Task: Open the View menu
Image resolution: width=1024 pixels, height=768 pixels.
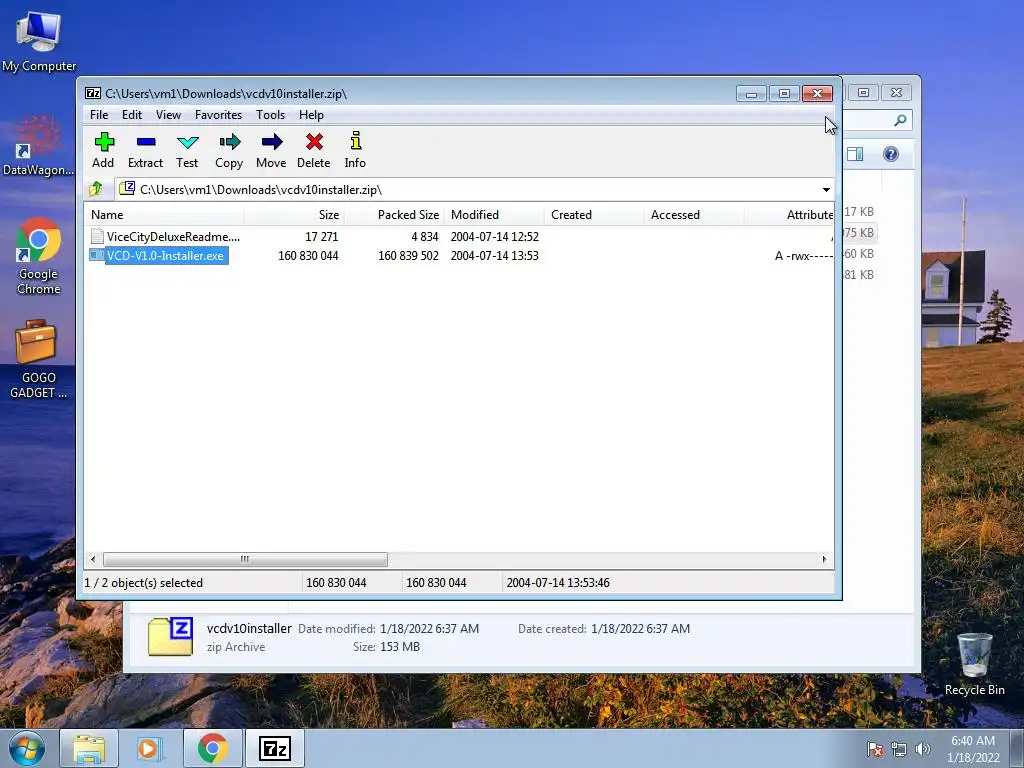Action: [x=168, y=115]
